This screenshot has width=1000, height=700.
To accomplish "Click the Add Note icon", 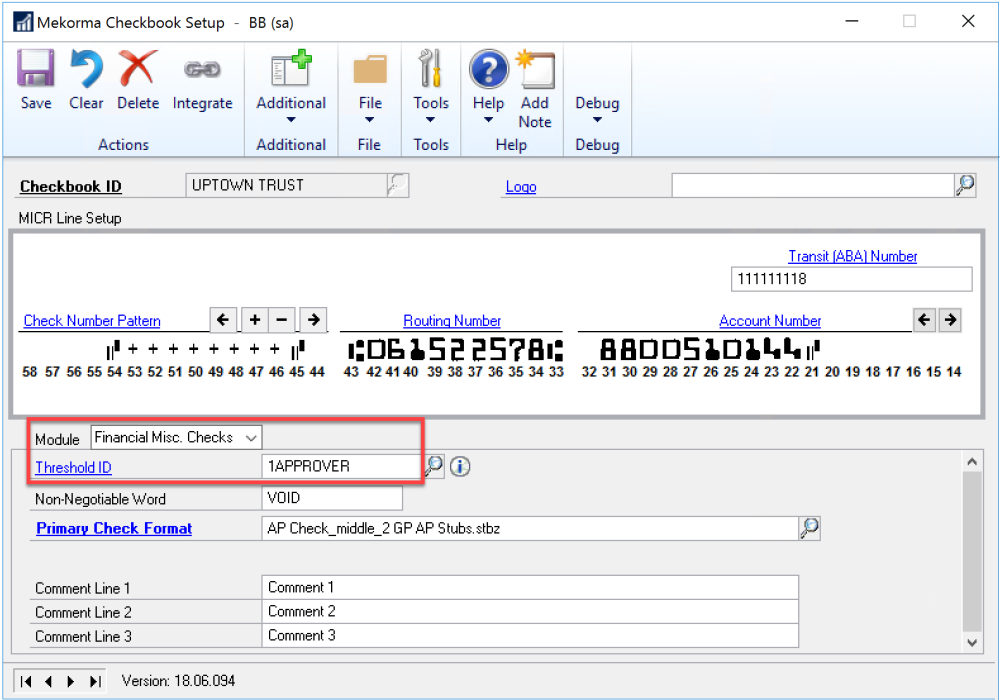I will coord(535,69).
